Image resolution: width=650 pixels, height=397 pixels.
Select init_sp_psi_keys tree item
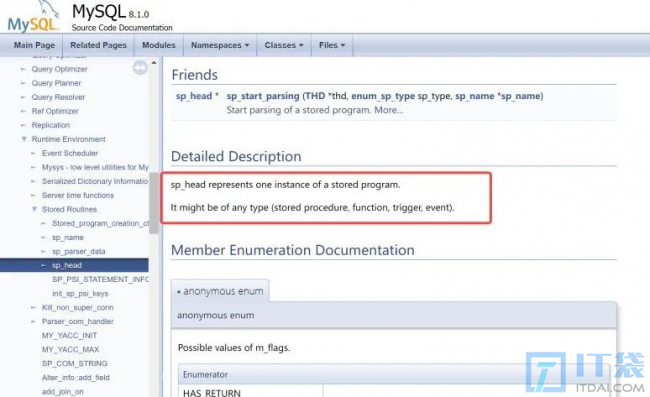pos(80,293)
